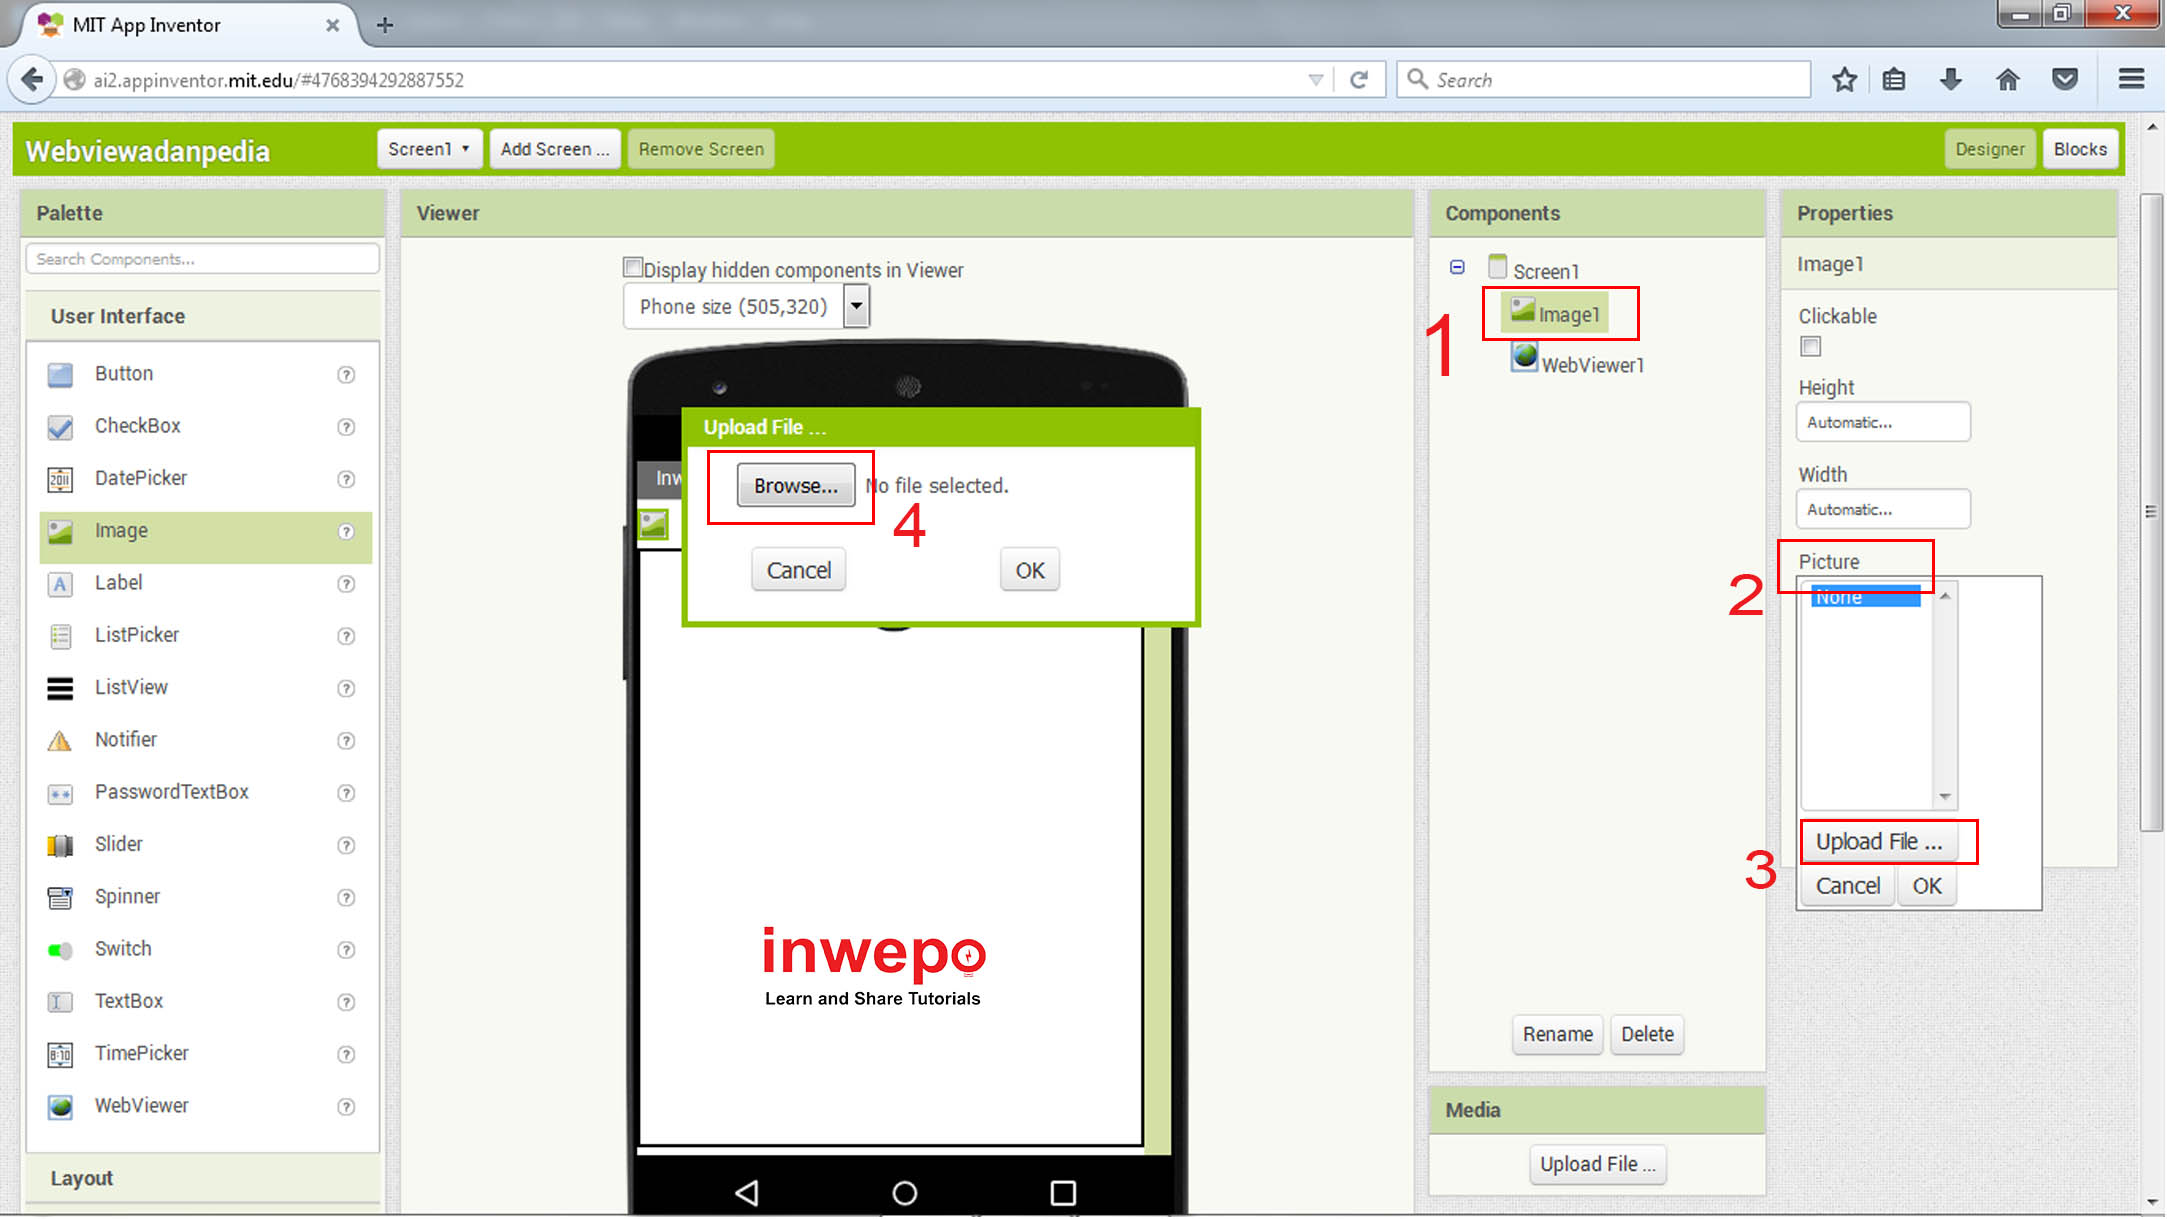Switch to the Blocks view
Screen dimensions: 2167x1219
[2079, 149]
